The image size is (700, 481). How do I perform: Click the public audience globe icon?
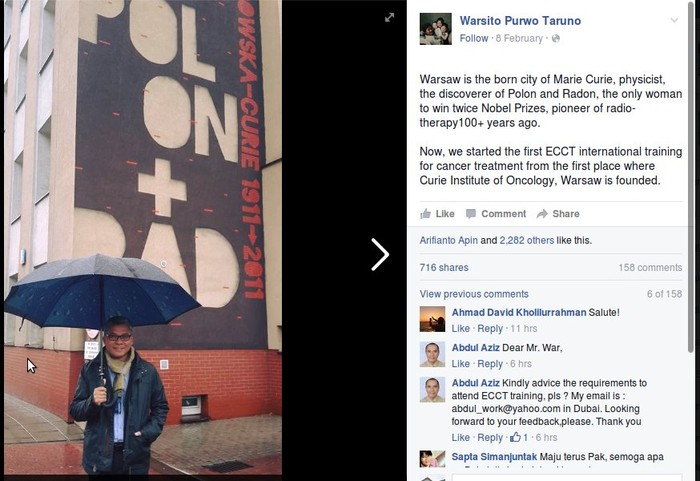pos(556,39)
